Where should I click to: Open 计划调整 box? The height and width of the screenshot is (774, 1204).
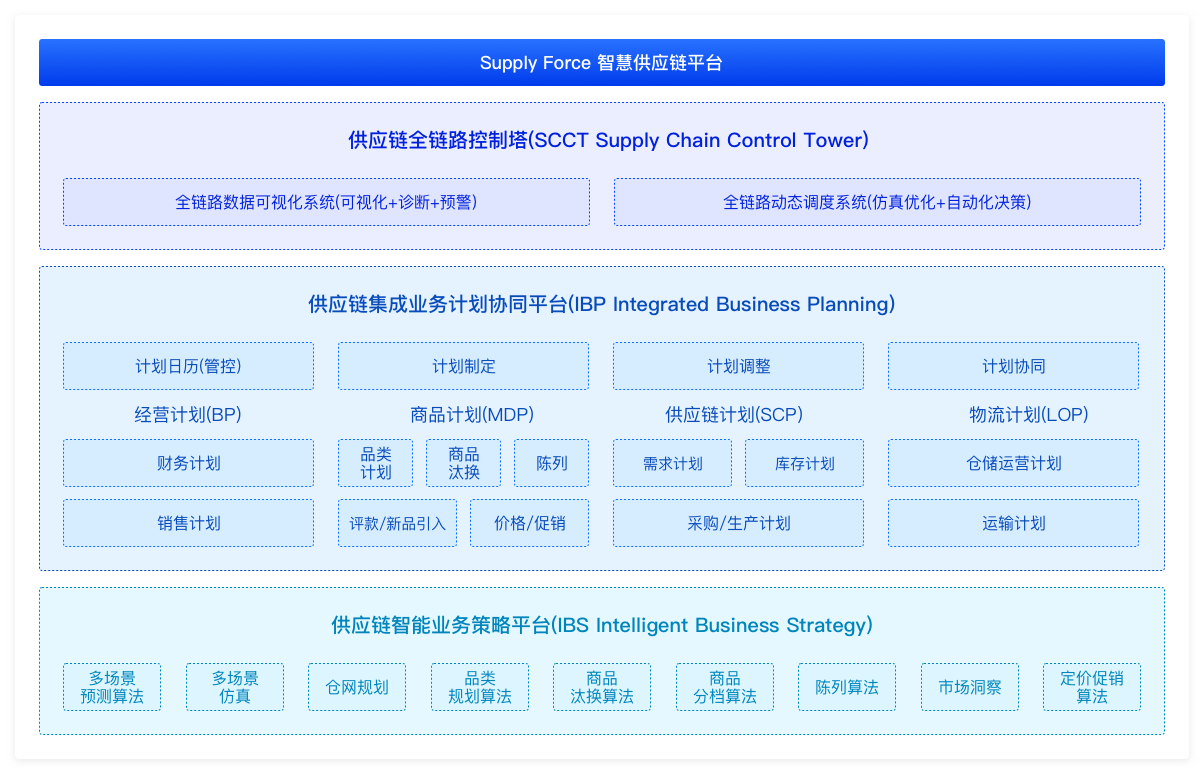738,366
